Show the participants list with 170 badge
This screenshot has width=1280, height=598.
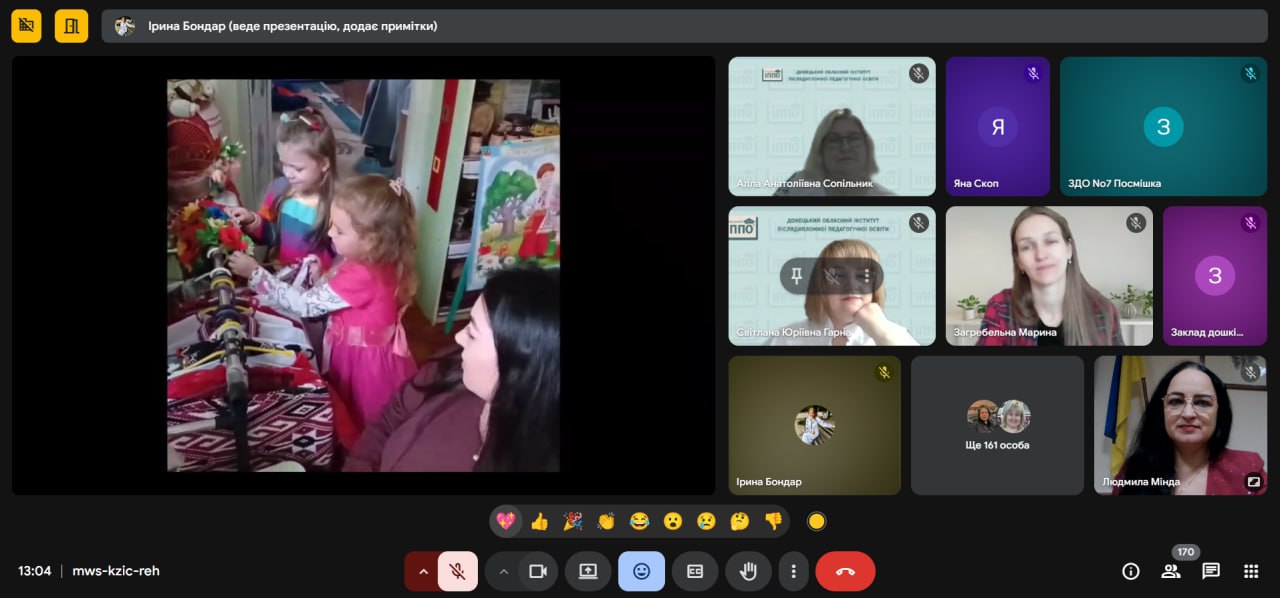[1171, 571]
